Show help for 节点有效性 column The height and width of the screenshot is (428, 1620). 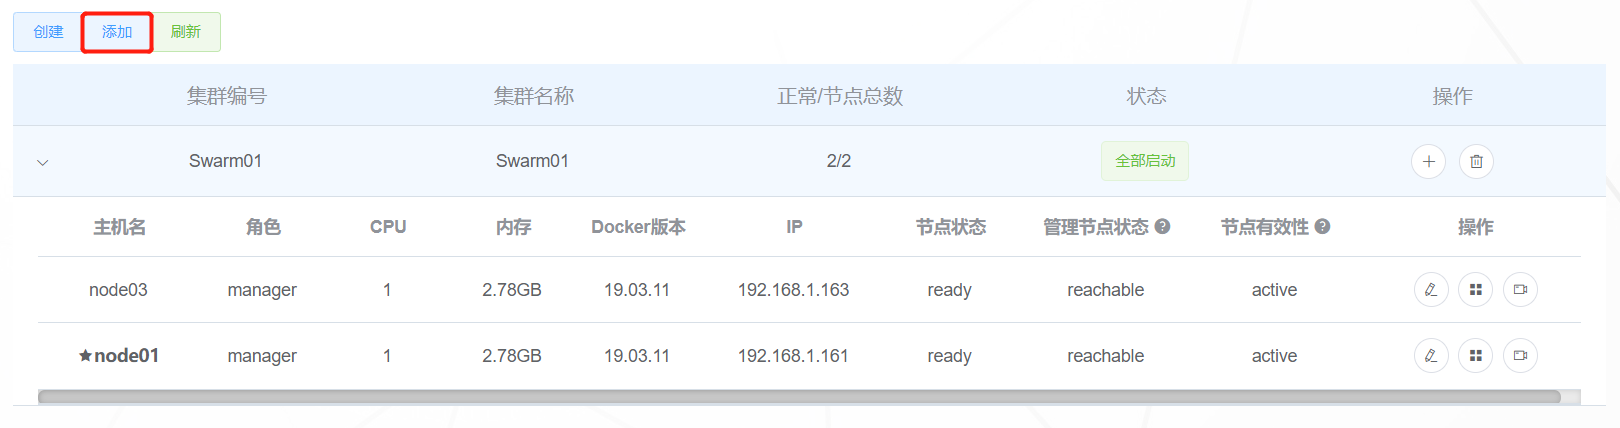(1322, 227)
